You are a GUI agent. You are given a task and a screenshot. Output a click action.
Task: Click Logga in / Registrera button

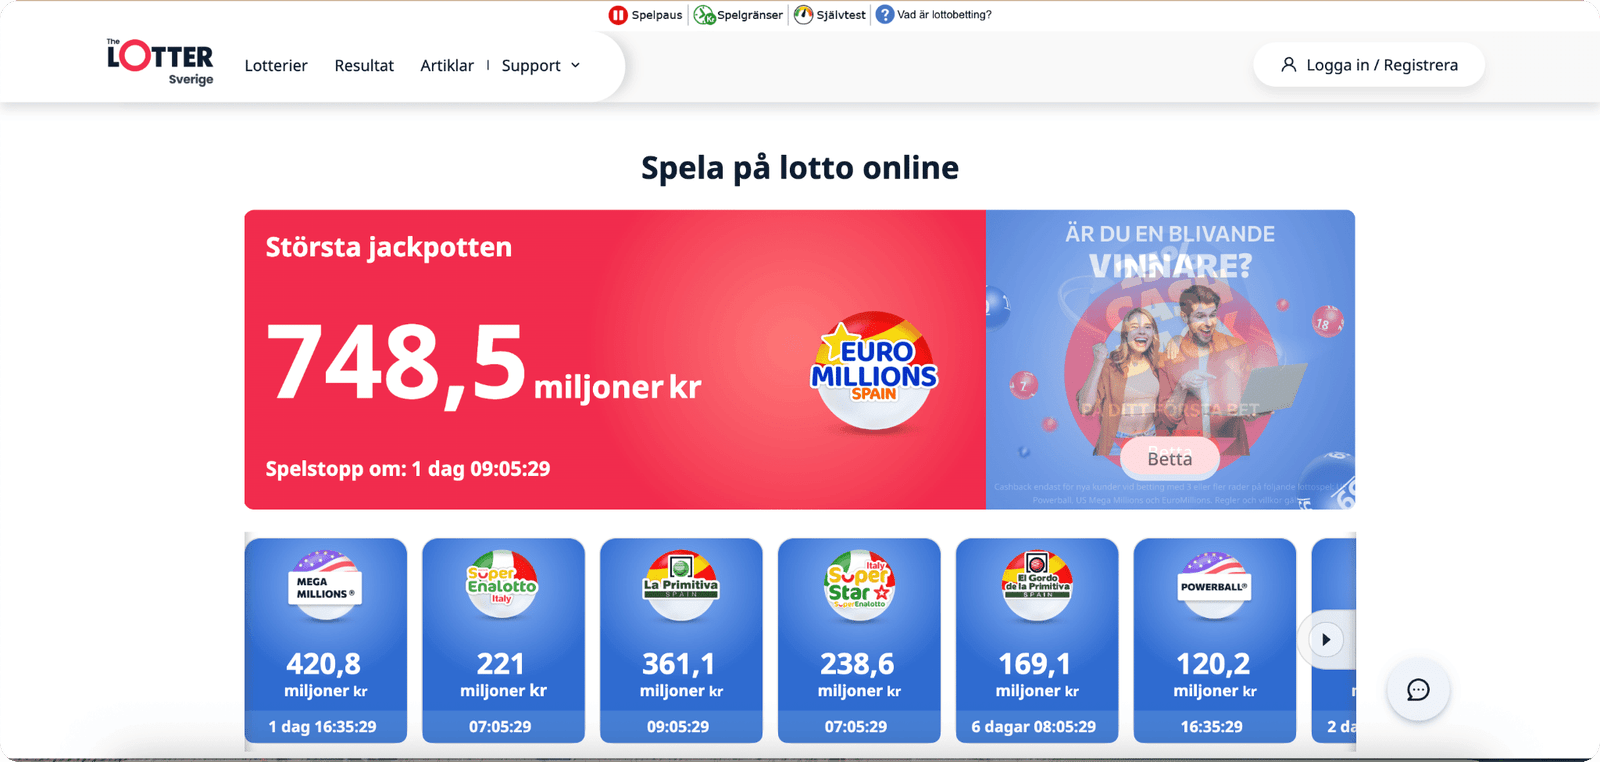coord(1369,65)
